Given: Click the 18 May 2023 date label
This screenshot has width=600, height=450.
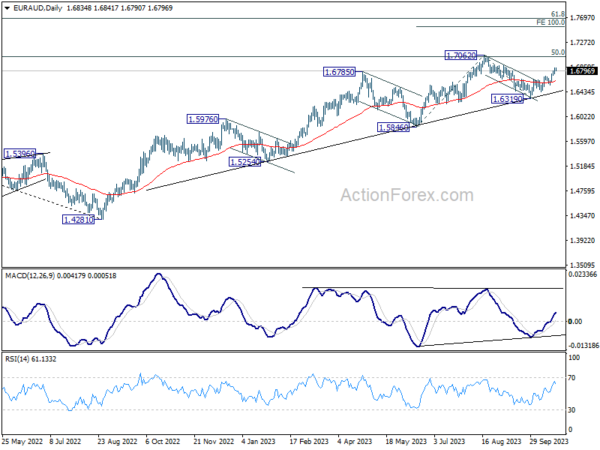Looking at the screenshot, I should coord(406,442).
